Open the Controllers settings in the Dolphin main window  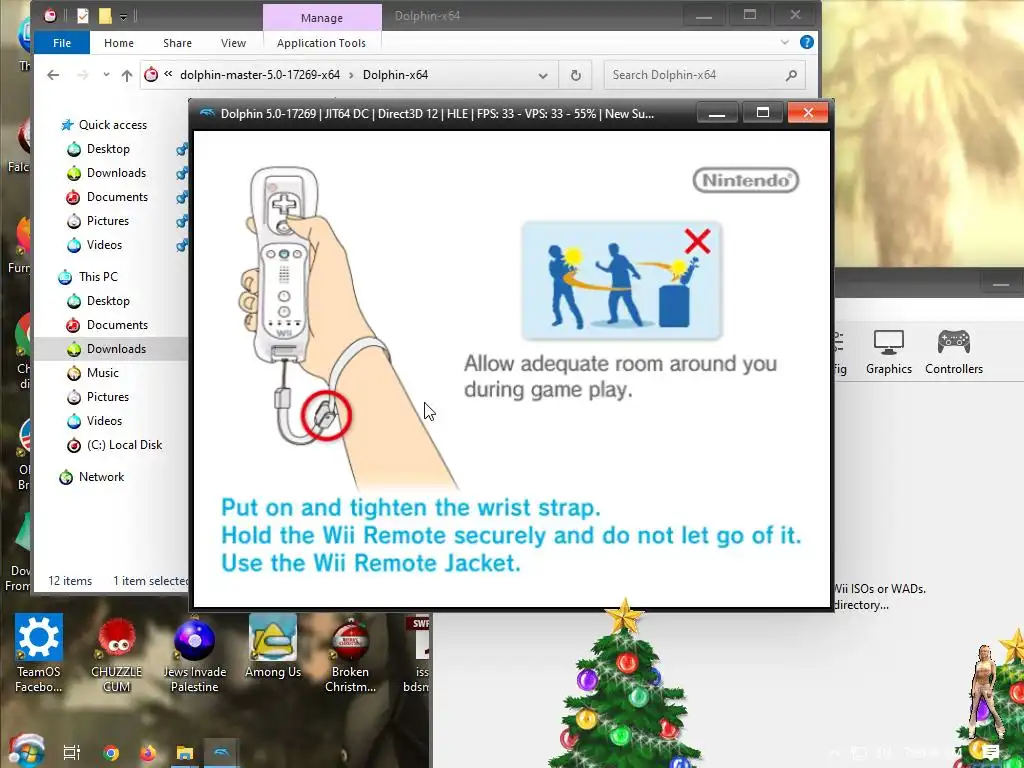[953, 352]
